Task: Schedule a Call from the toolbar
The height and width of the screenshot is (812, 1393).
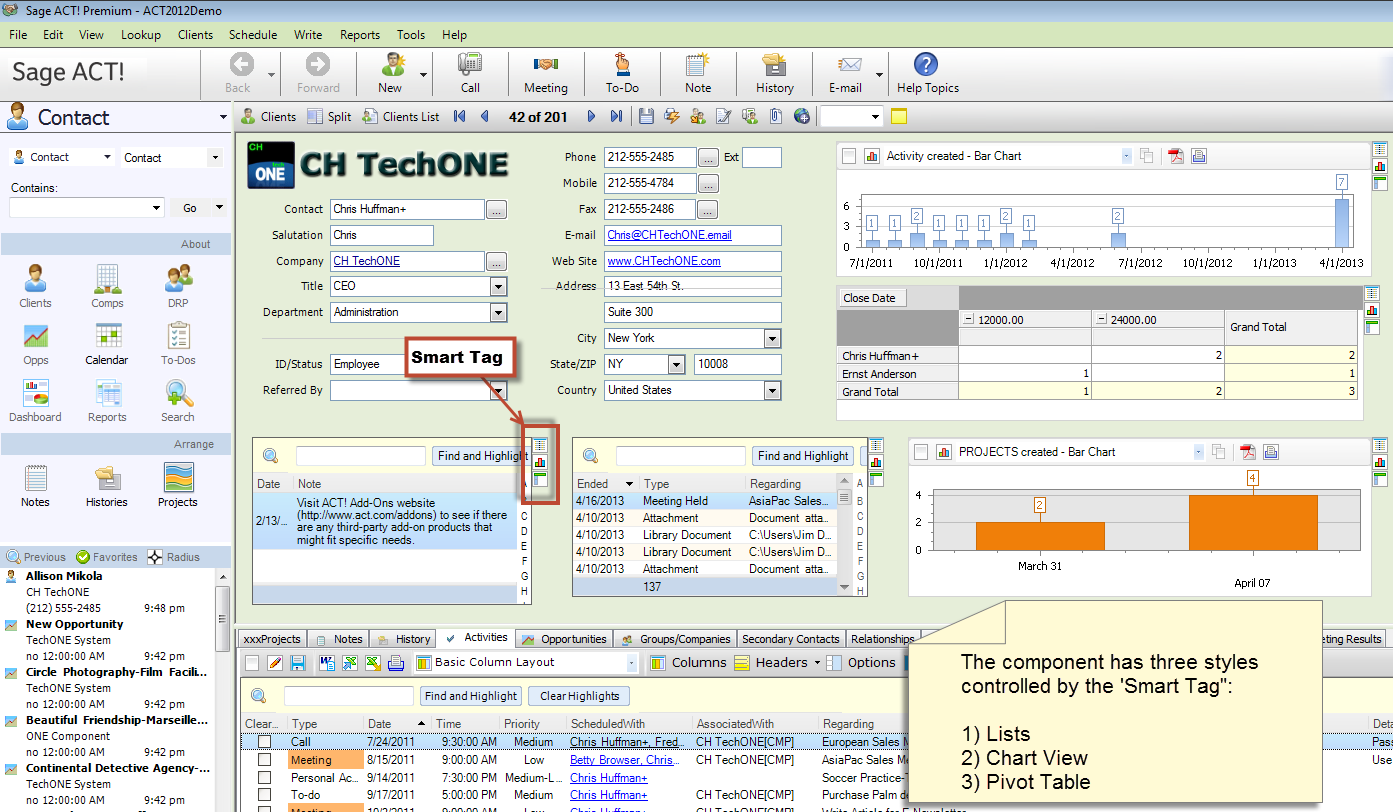Action: [470, 73]
